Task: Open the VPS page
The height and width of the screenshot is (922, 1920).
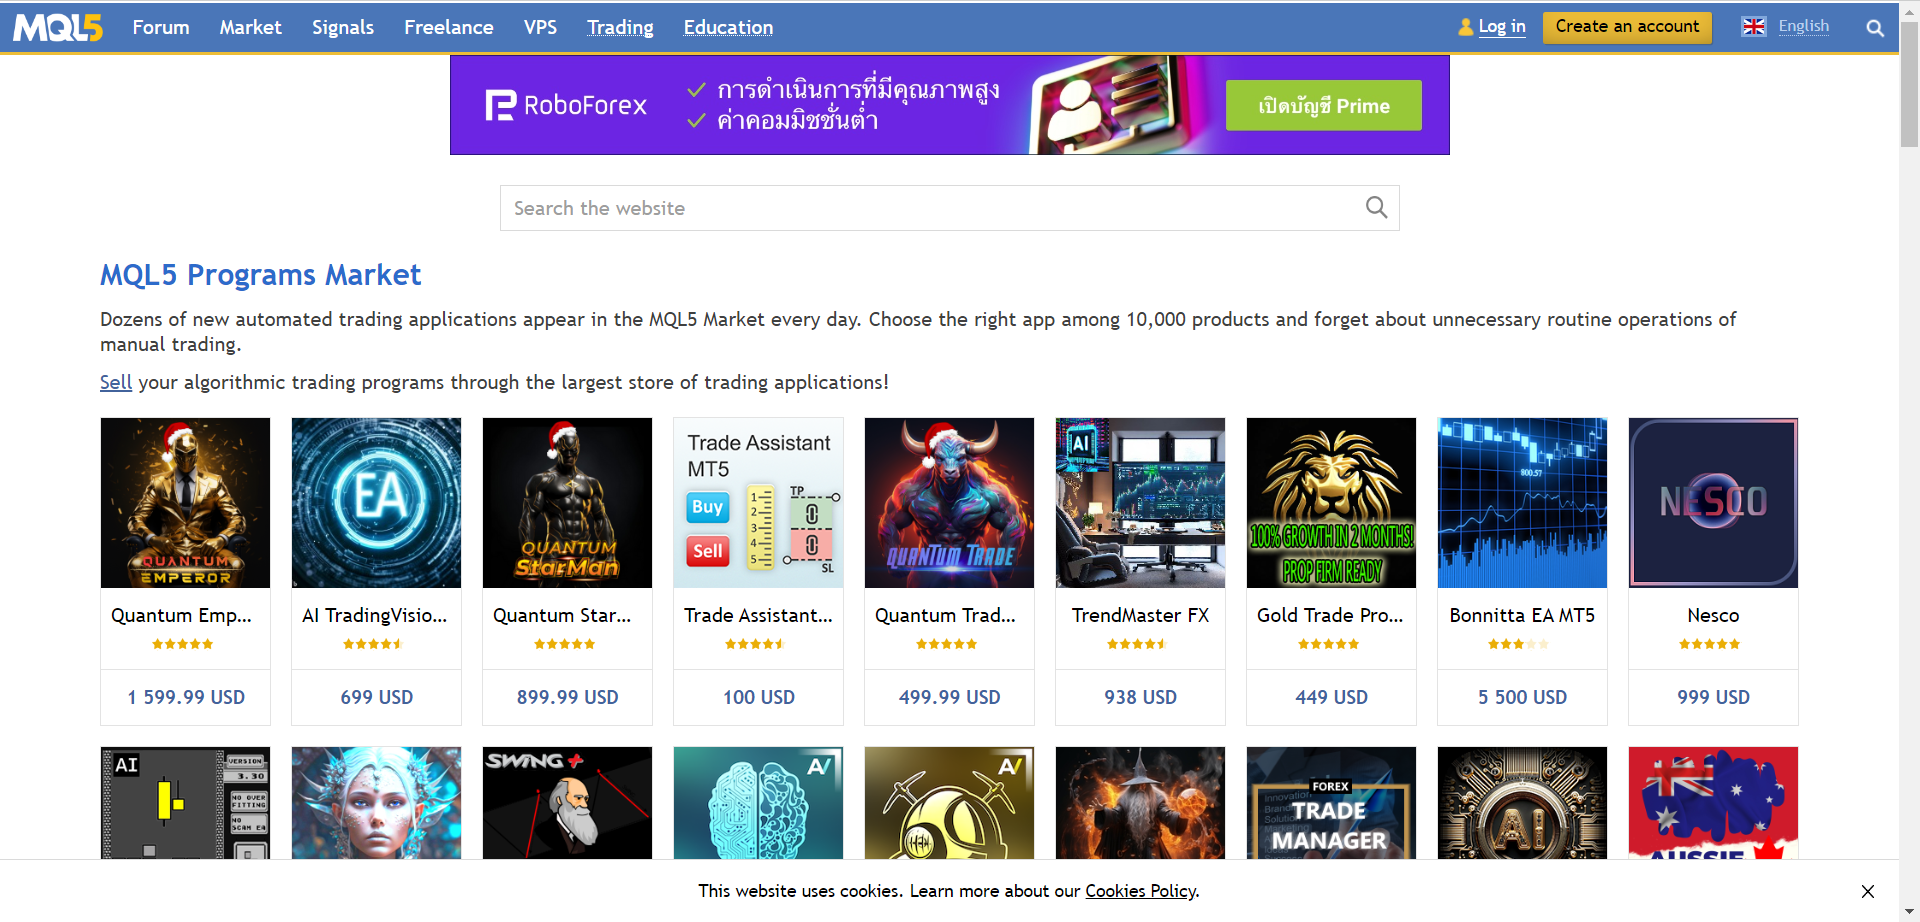Action: click(541, 27)
